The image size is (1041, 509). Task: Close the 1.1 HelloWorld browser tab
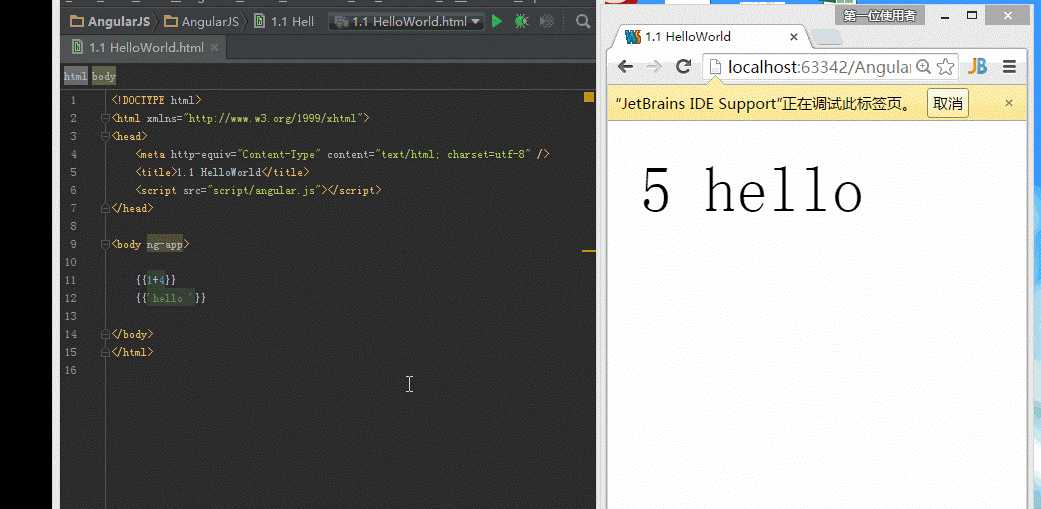(793, 37)
